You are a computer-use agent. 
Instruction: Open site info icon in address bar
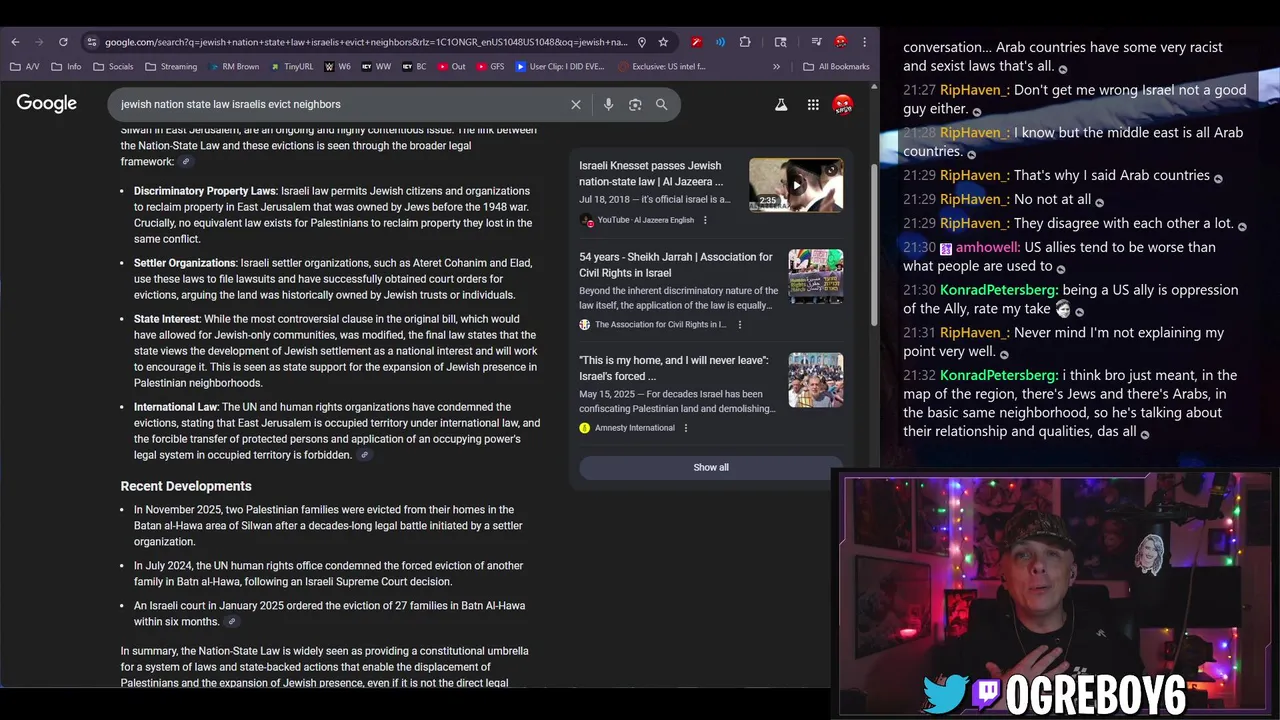pyautogui.click(x=92, y=42)
